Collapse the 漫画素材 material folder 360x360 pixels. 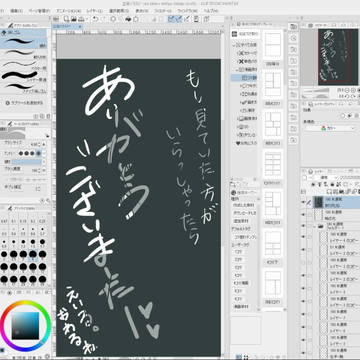238,69
